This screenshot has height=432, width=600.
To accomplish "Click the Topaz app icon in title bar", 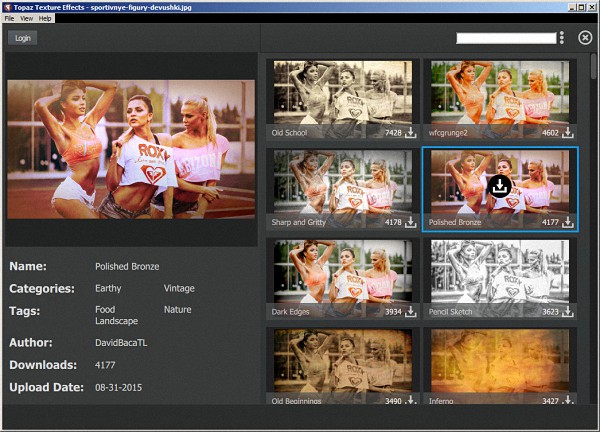I will pos(7,7).
